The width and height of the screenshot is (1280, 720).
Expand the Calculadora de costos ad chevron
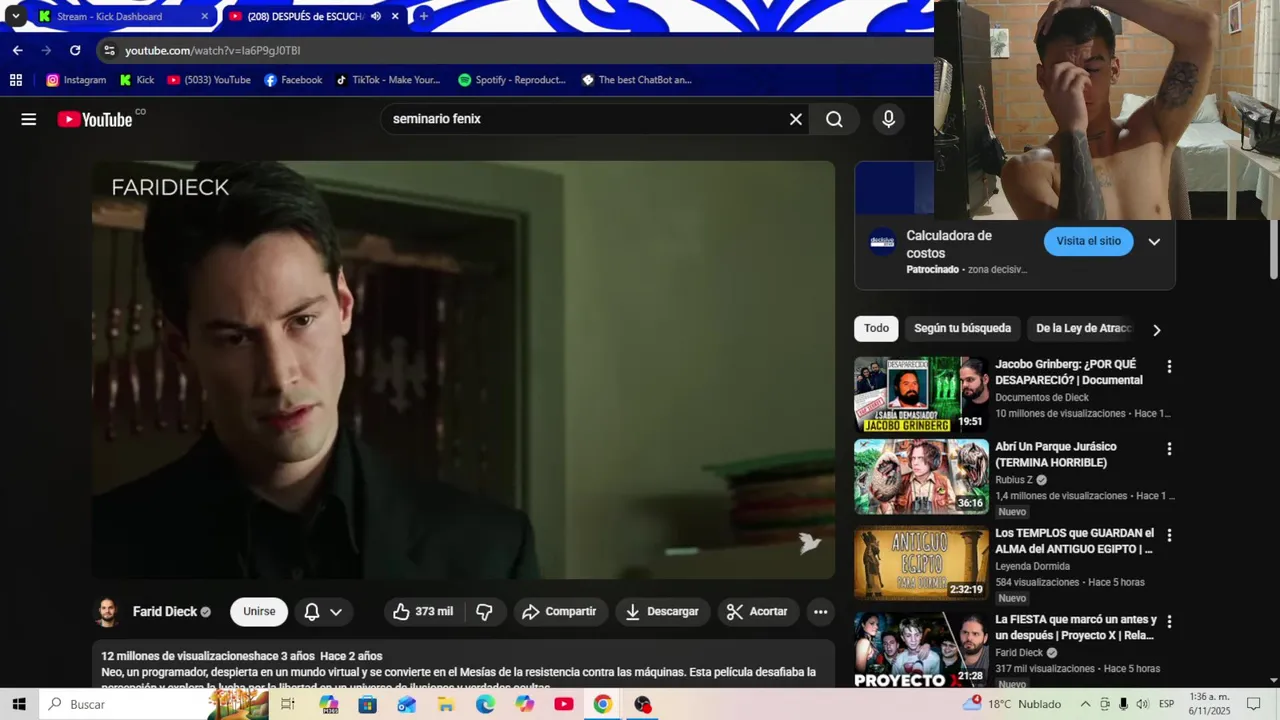pos(1154,242)
